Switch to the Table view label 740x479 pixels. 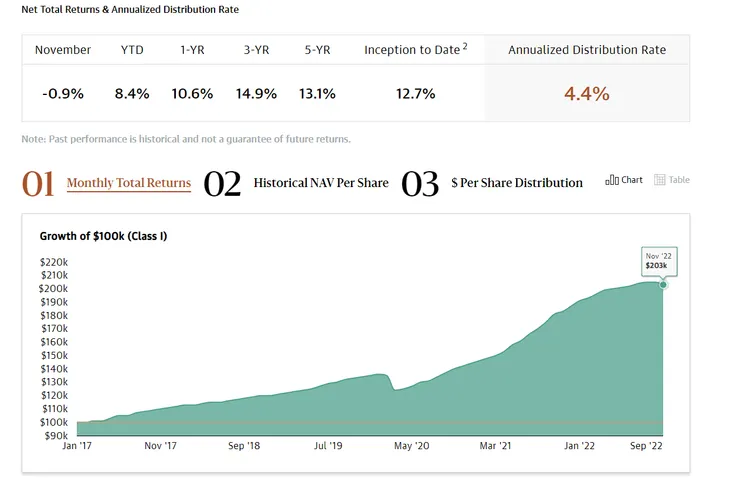(x=679, y=180)
